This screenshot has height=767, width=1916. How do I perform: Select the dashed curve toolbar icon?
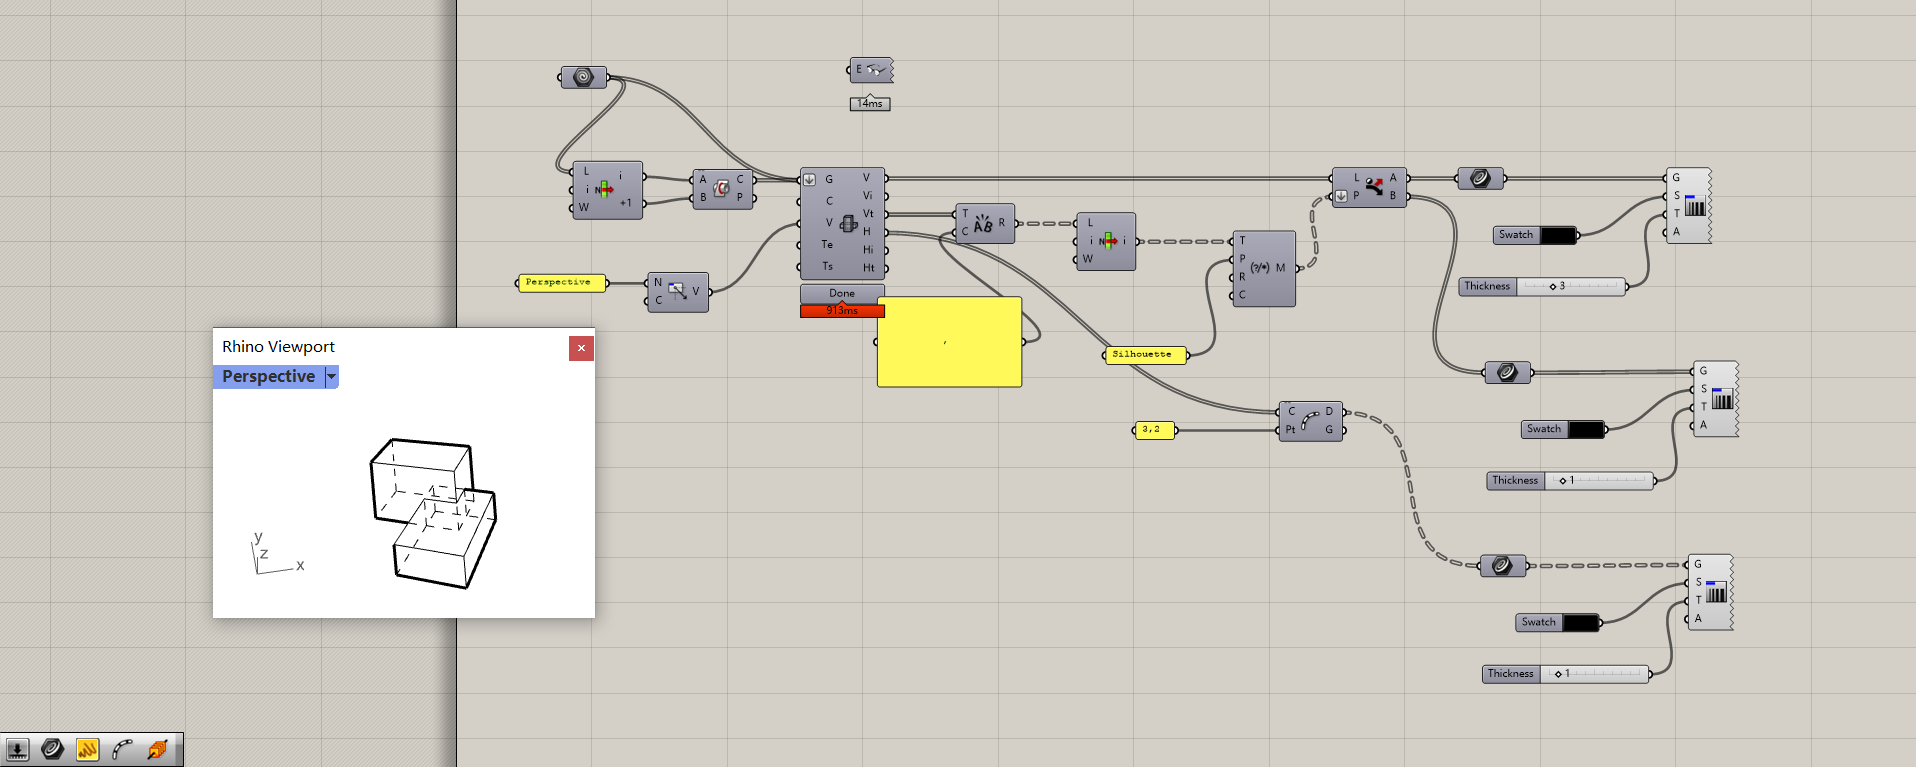[122, 749]
